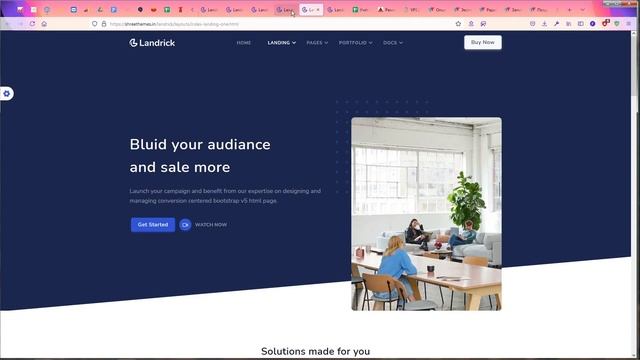This screenshot has width=640, height=360.
Task: View site security via the padlock icon
Action: [104, 24]
